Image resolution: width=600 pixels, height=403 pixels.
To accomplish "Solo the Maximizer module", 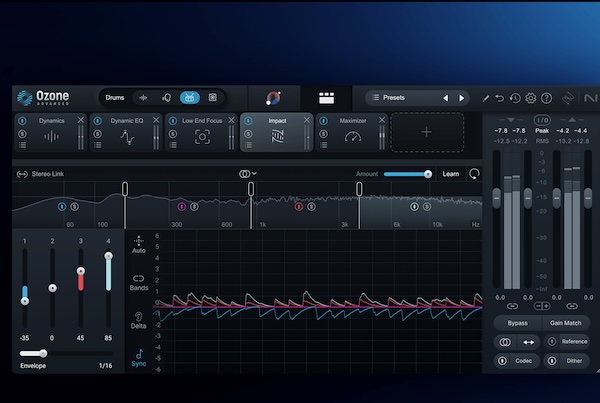I will click(x=323, y=134).
